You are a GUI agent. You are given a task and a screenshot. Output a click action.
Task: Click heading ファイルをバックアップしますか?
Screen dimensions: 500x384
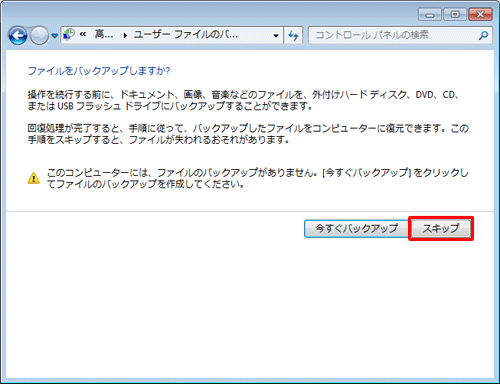pyautogui.click(x=99, y=71)
